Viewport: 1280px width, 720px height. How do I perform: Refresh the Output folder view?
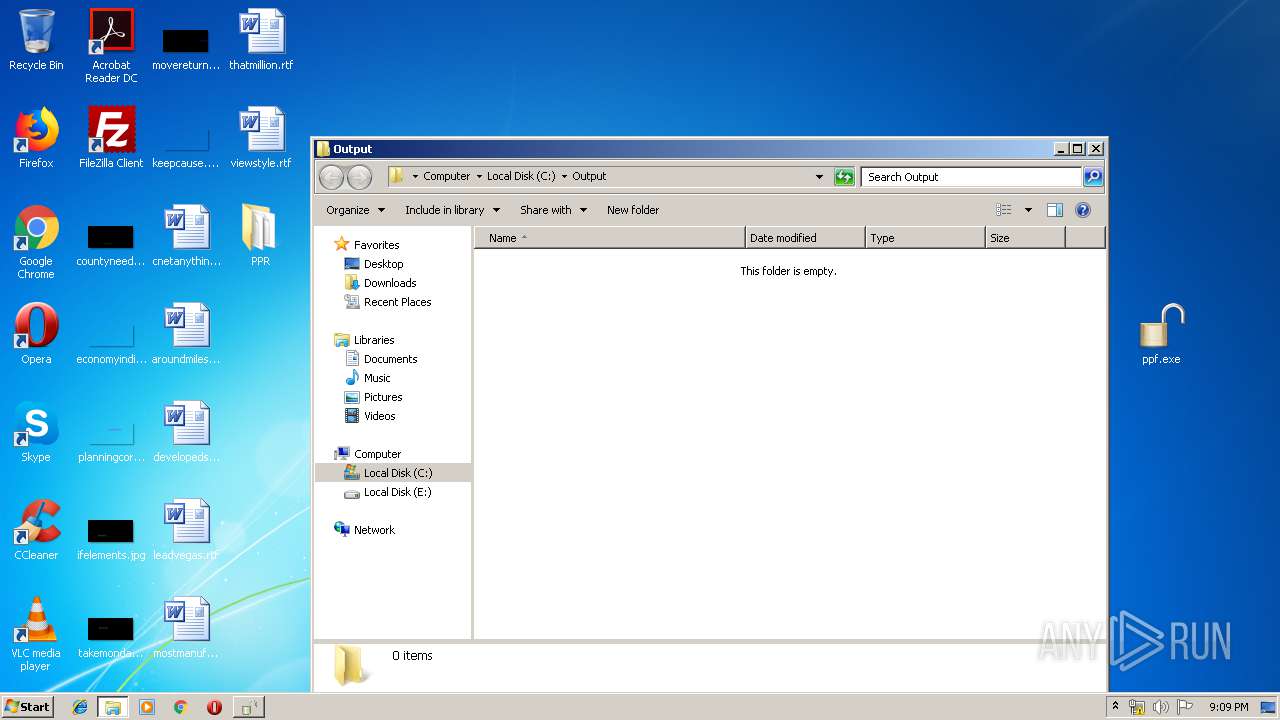[x=845, y=177]
